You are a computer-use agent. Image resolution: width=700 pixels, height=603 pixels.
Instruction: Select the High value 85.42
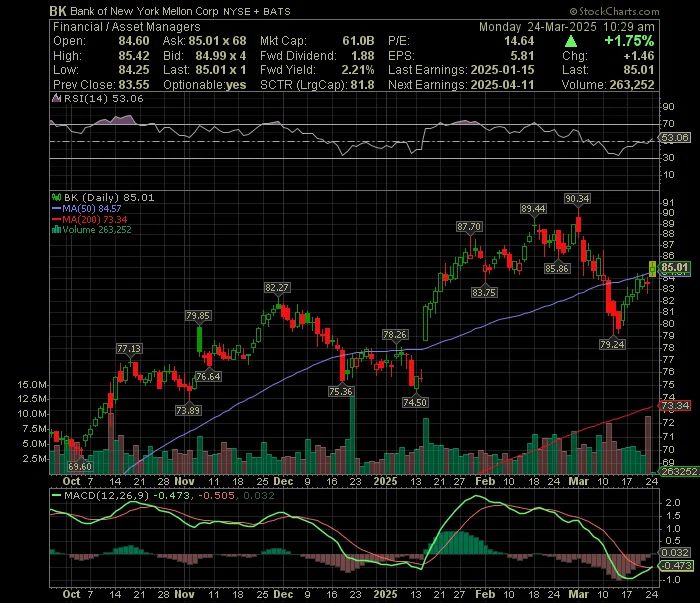pyautogui.click(x=134, y=56)
